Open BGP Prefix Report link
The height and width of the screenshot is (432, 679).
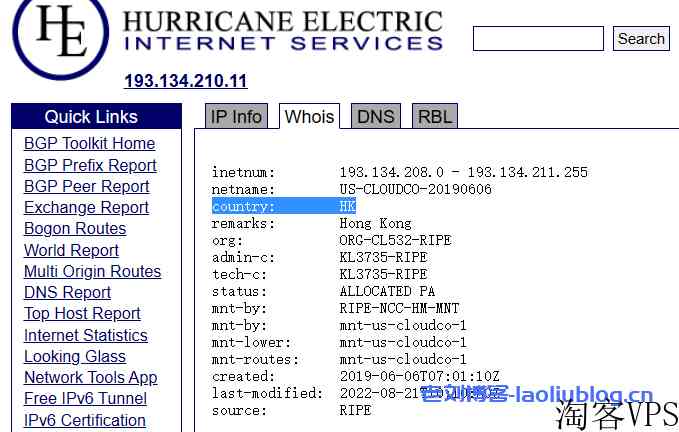(x=91, y=165)
